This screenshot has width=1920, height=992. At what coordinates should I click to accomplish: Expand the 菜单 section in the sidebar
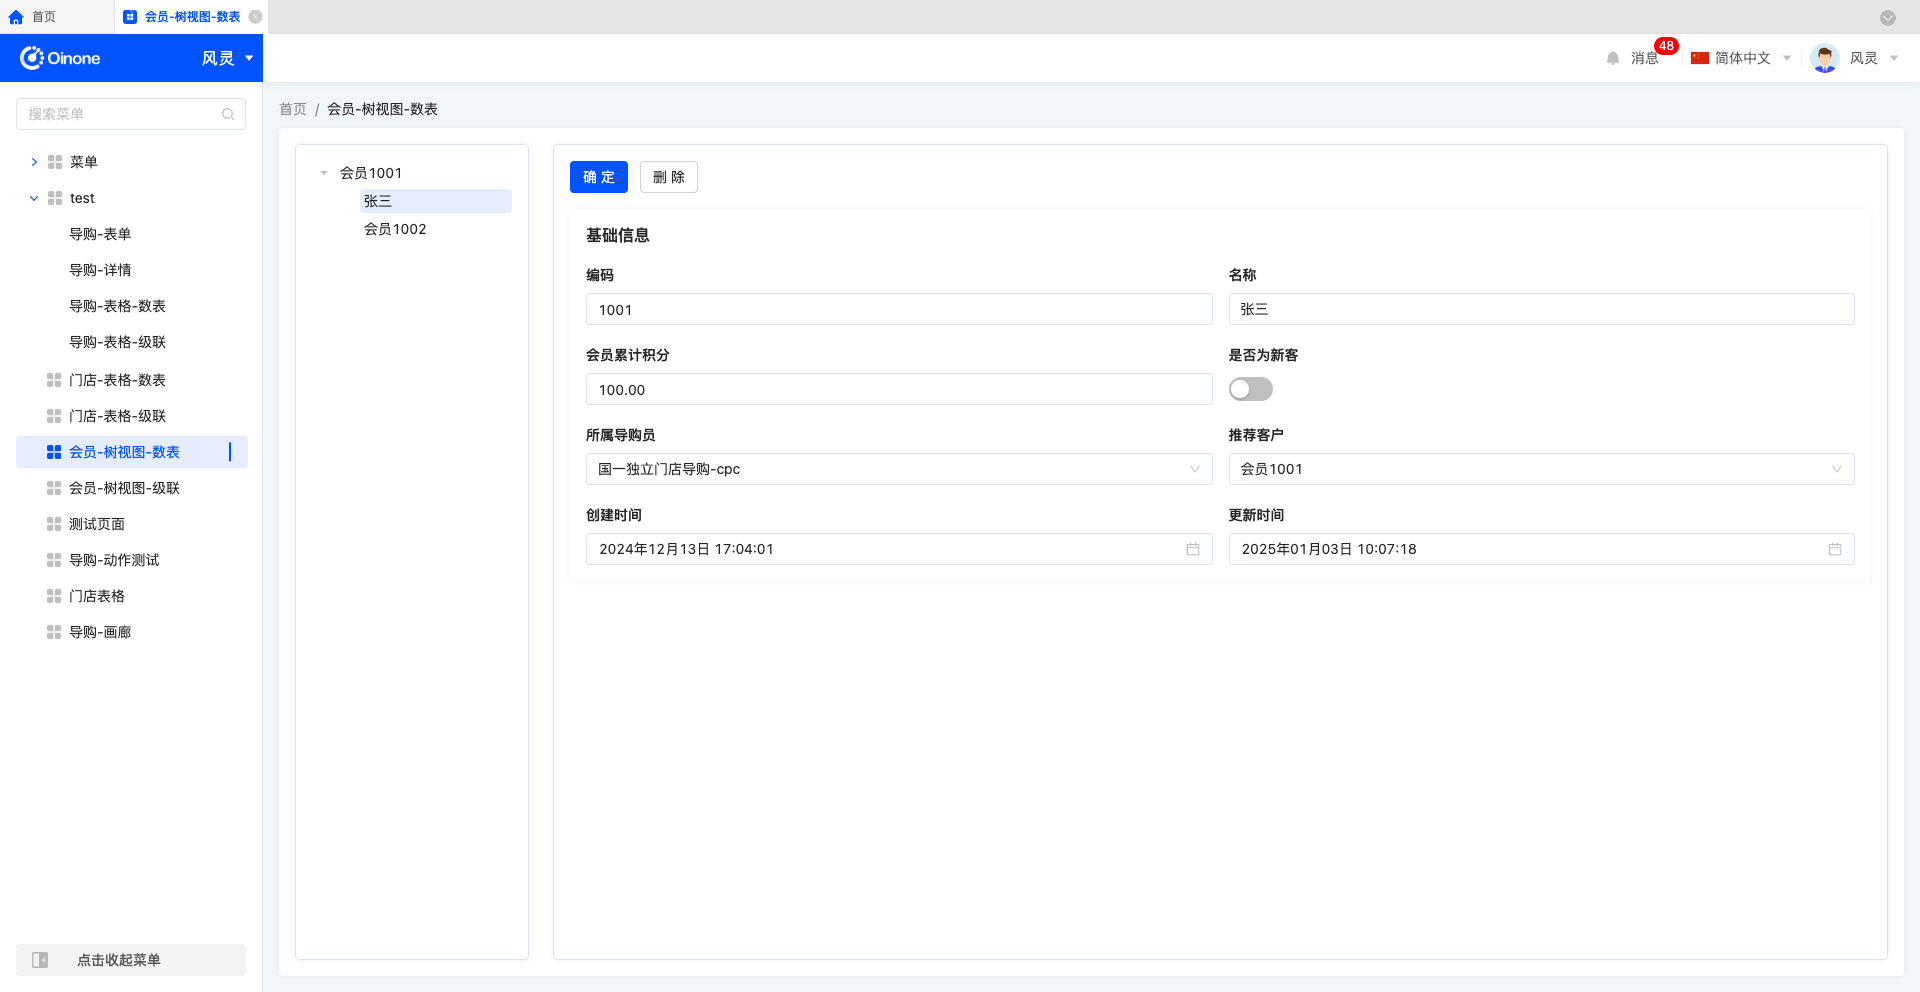click(x=34, y=161)
